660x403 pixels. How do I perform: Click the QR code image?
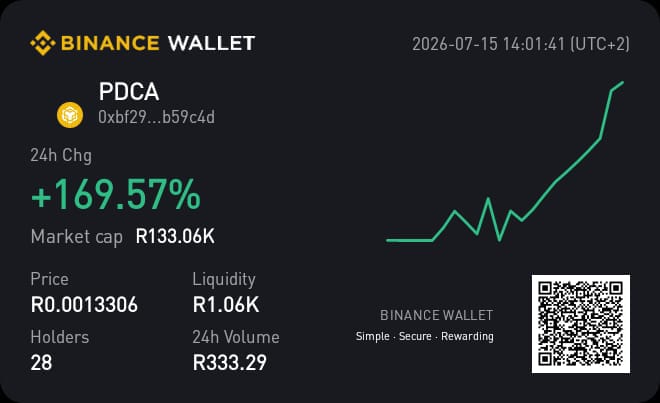(581, 324)
